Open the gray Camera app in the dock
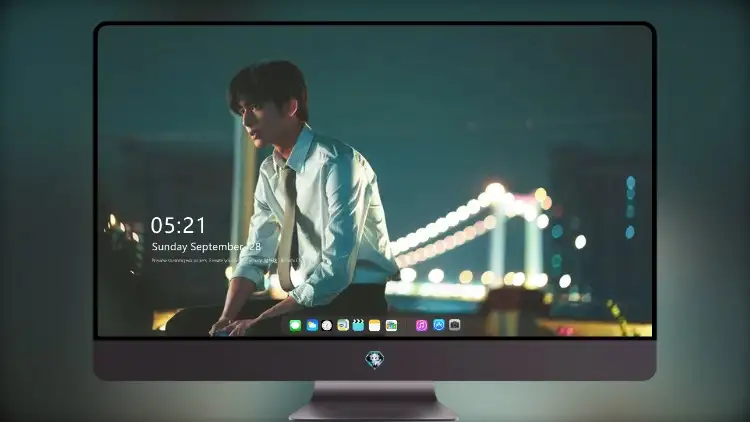750x422 pixels. pyautogui.click(x=455, y=325)
